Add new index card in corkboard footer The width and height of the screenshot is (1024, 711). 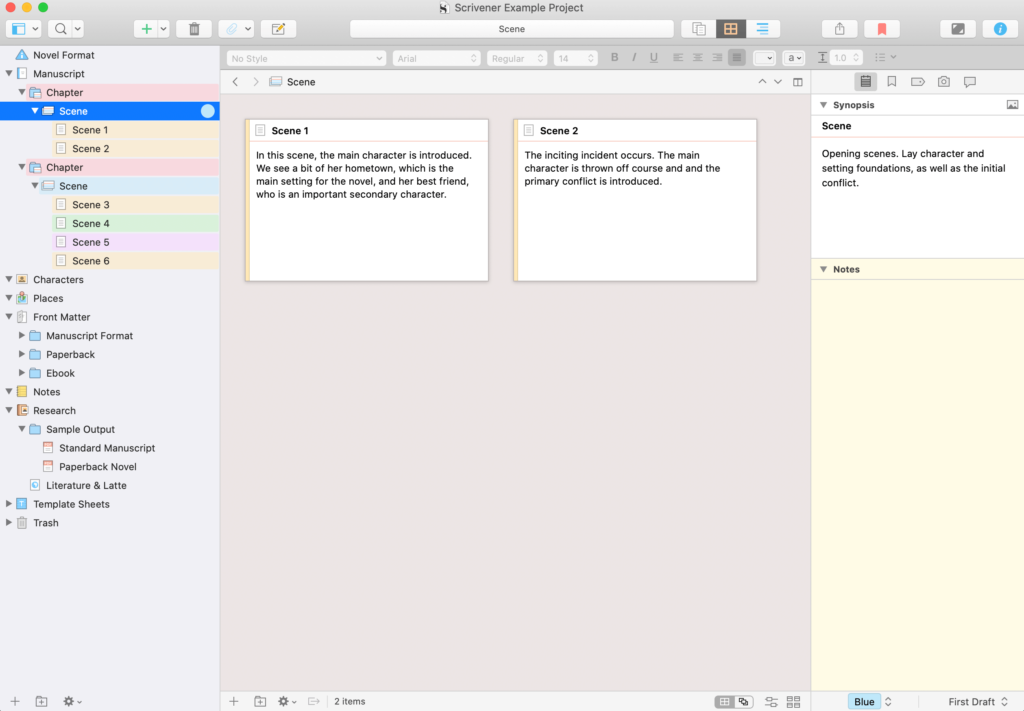coord(234,701)
